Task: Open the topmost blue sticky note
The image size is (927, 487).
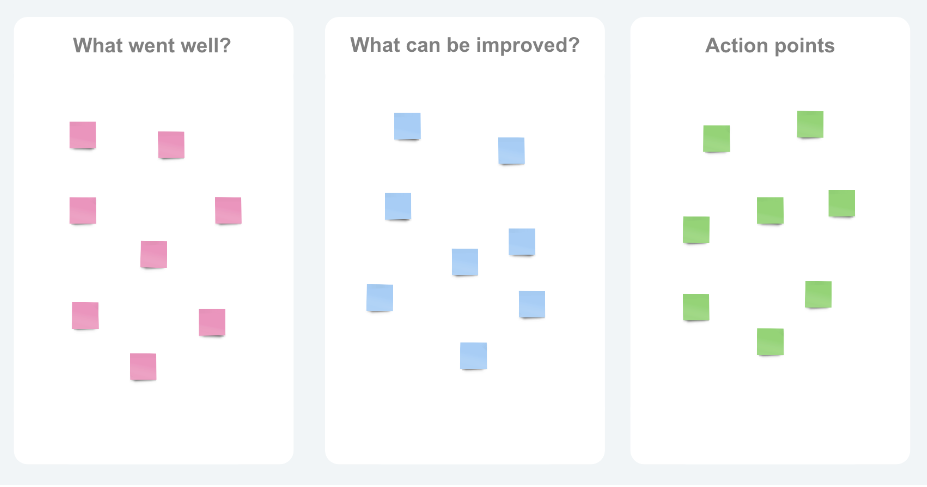Action: [407, 127]
